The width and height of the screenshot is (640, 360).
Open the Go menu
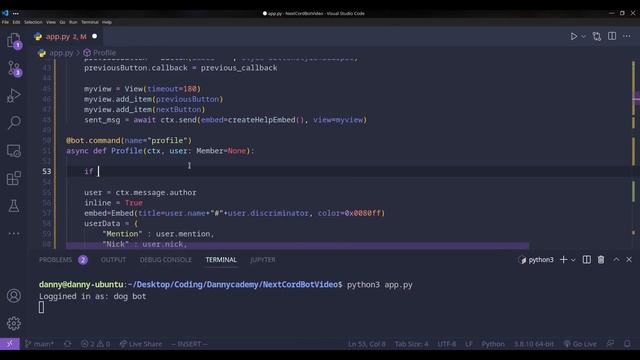coord(62,22)
